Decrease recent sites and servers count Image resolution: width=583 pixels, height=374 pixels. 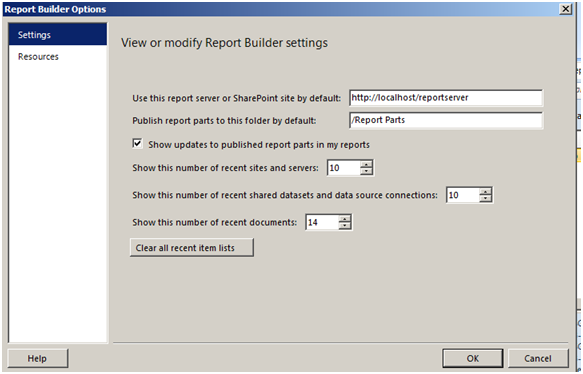click(x=366, y=171)
